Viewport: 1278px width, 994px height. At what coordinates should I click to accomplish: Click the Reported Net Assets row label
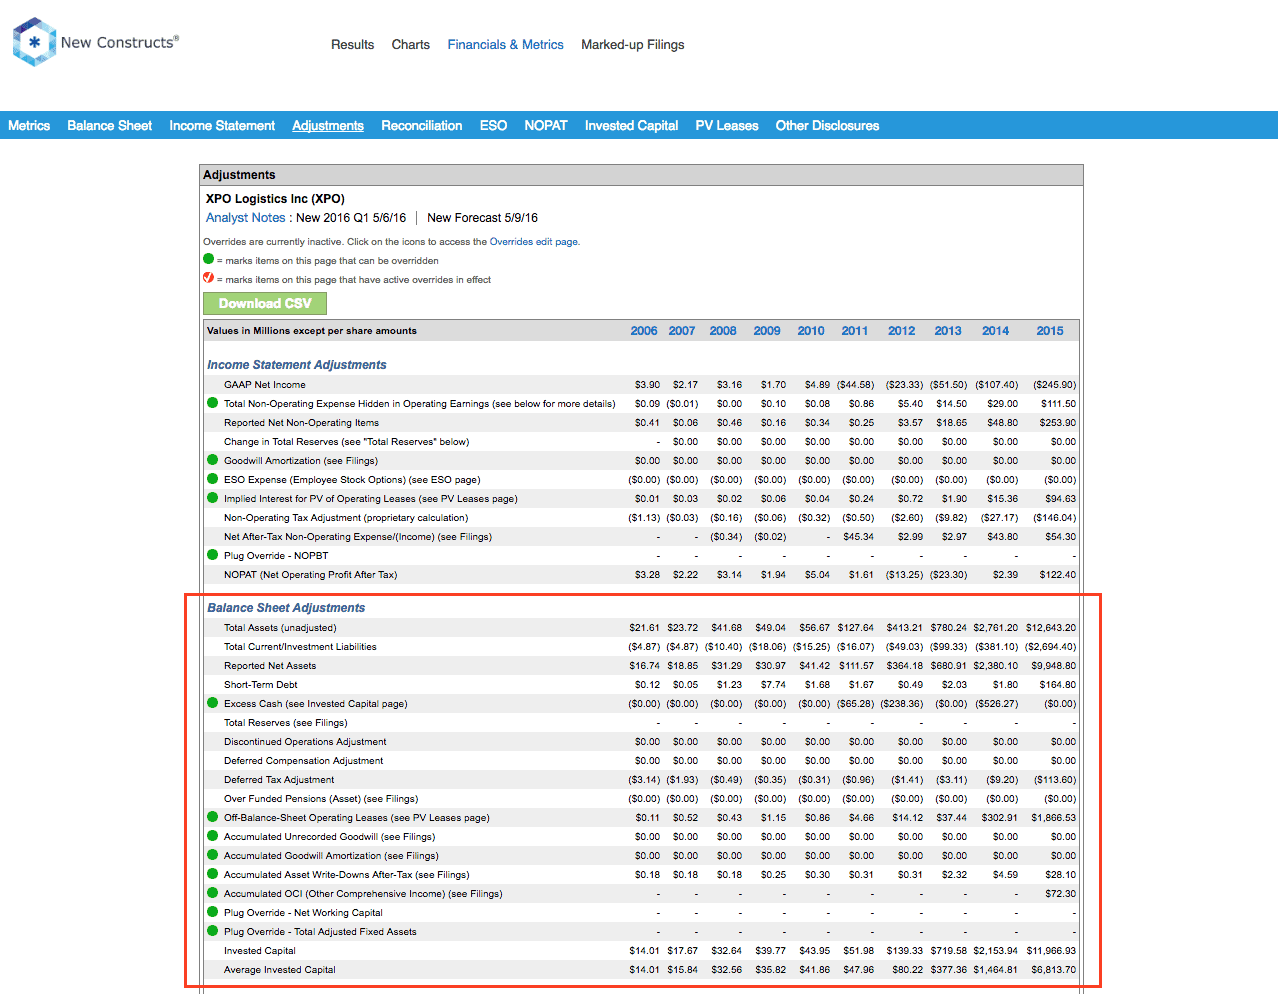(x=270, y=666)
